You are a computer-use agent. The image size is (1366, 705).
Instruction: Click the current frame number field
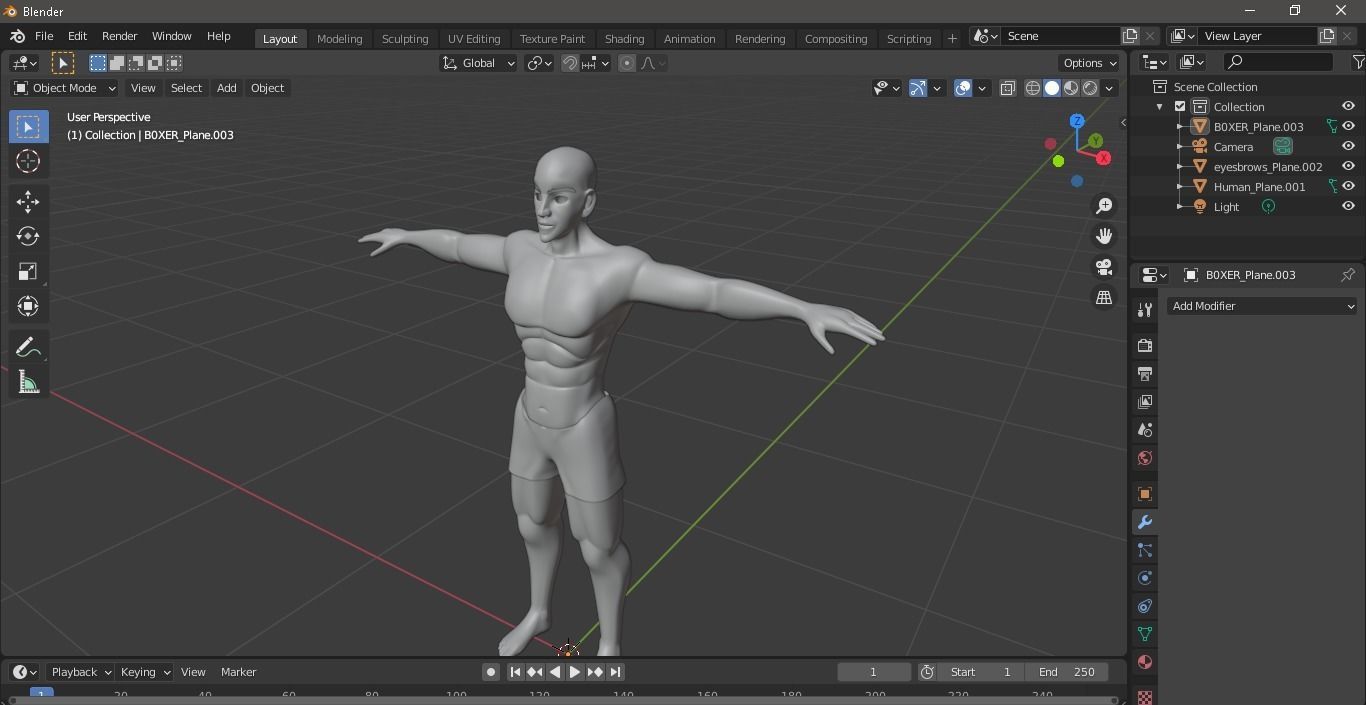(874, 672)
